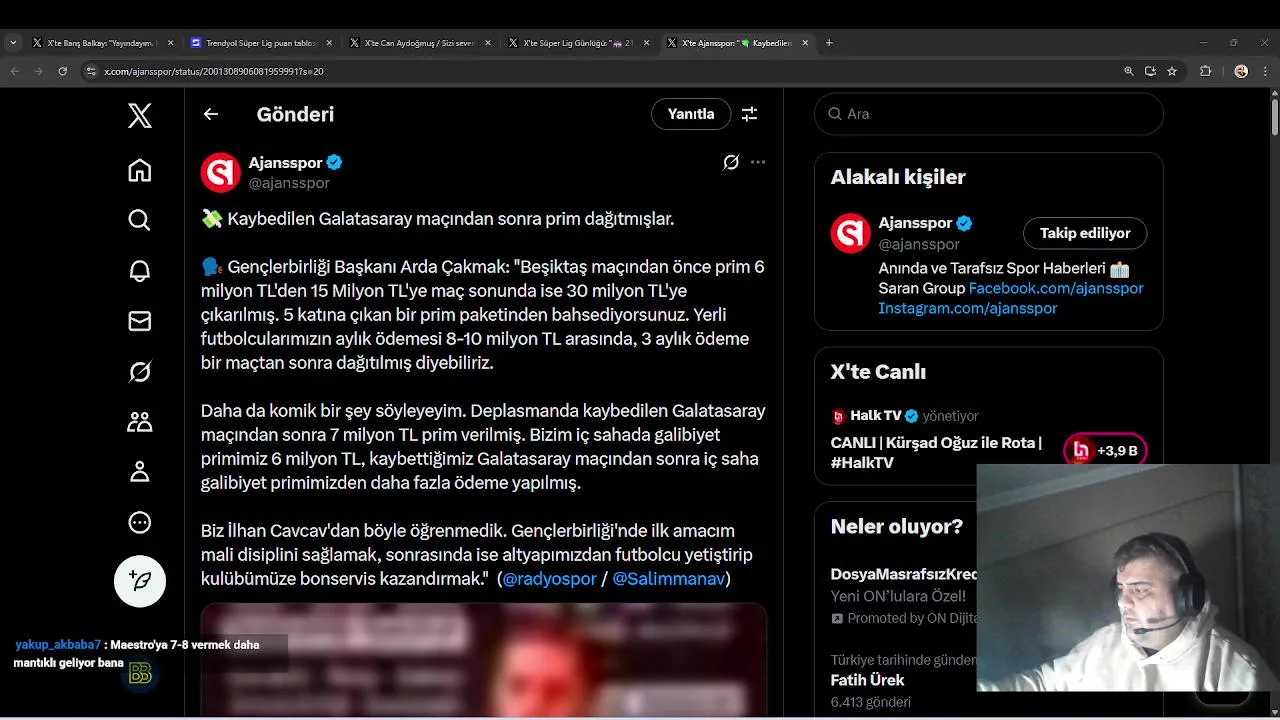
Task: Open Notifications bell in sidebar
Action: pos(140,271)
